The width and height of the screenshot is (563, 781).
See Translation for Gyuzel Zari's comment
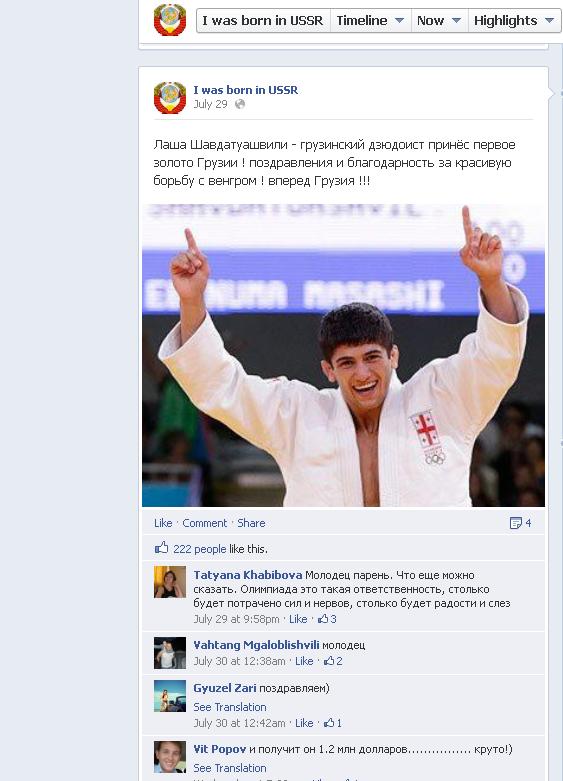[230, 707]
